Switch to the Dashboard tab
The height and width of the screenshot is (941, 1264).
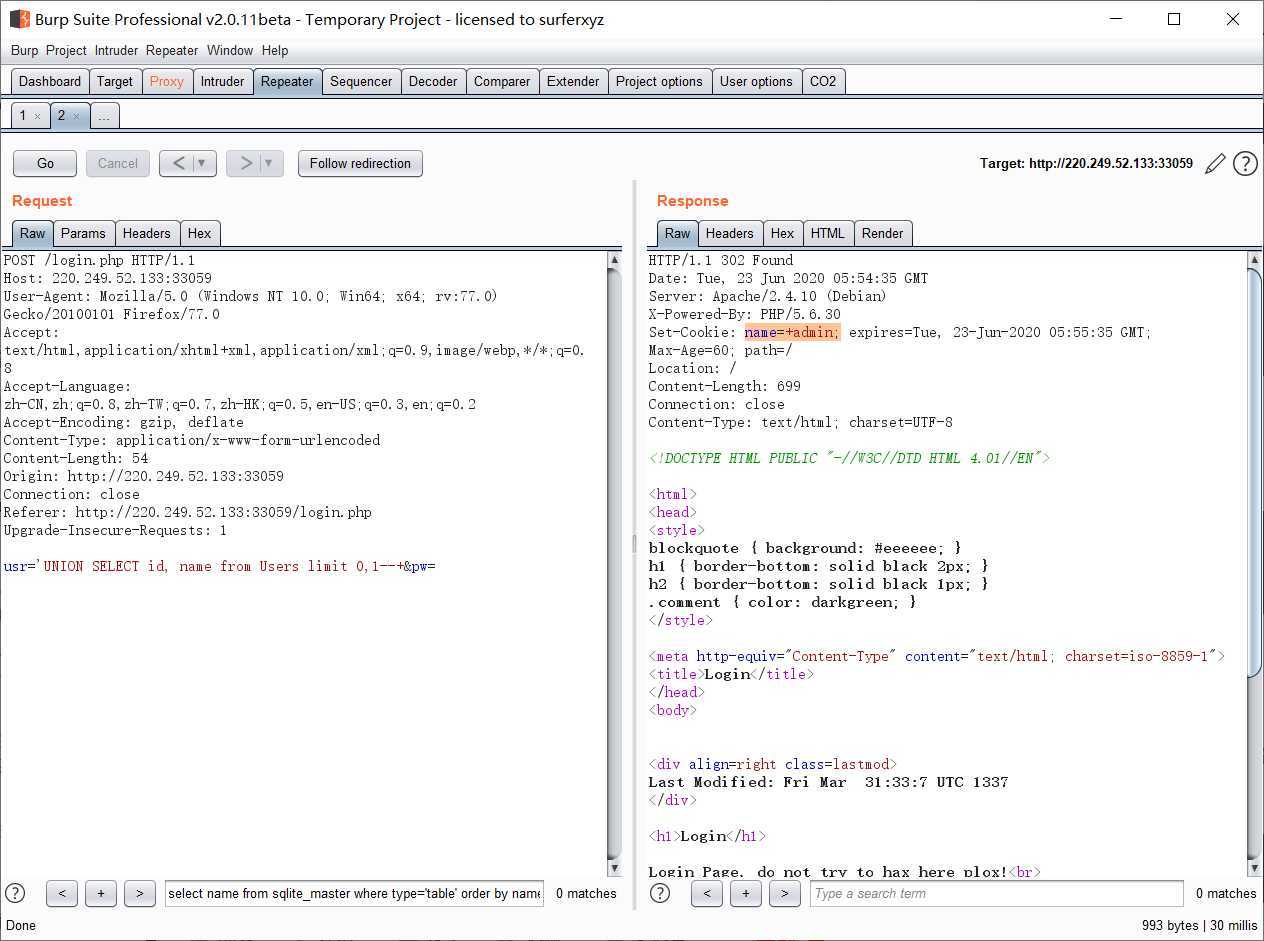[x=50, y=81]
